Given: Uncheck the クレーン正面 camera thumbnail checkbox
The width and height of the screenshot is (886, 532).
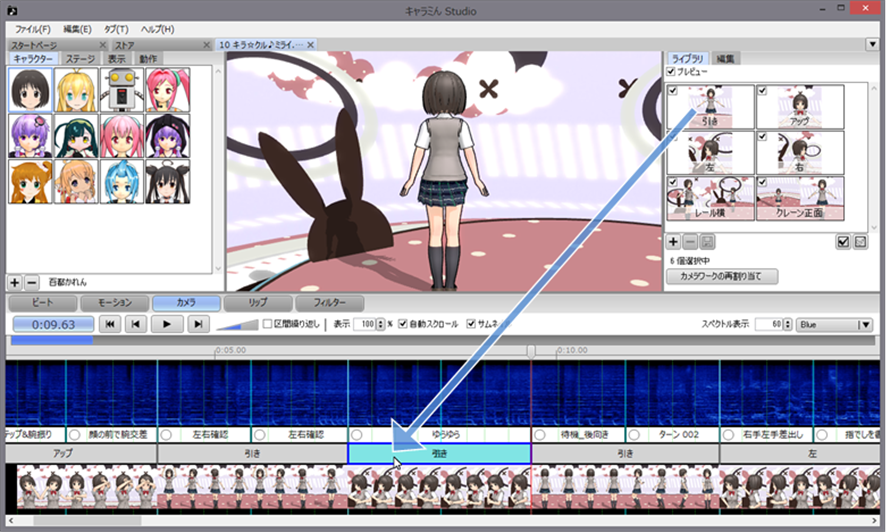Looking at the screenshot, I should pos(762,182).
